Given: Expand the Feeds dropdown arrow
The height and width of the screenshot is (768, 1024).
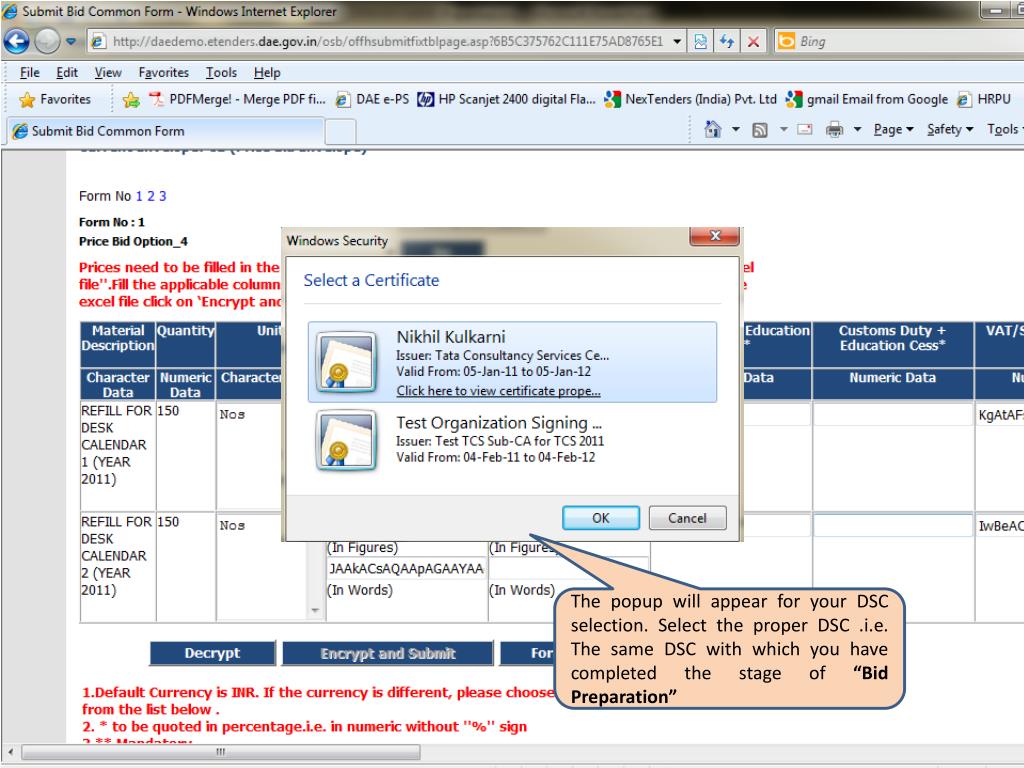Looking at the screenshot, I should coord(784,129).
